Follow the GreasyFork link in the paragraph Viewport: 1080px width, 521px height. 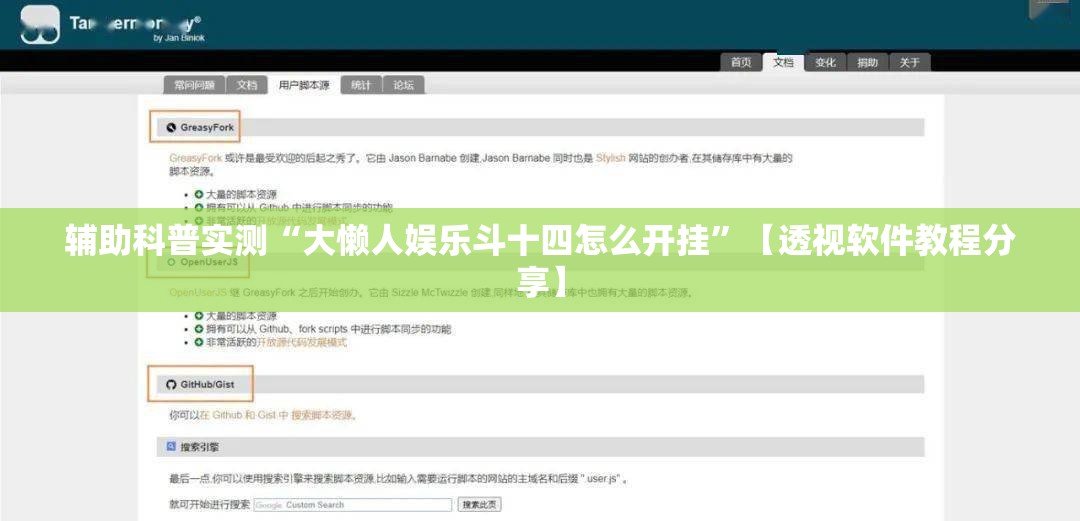(x=196, y=158)
